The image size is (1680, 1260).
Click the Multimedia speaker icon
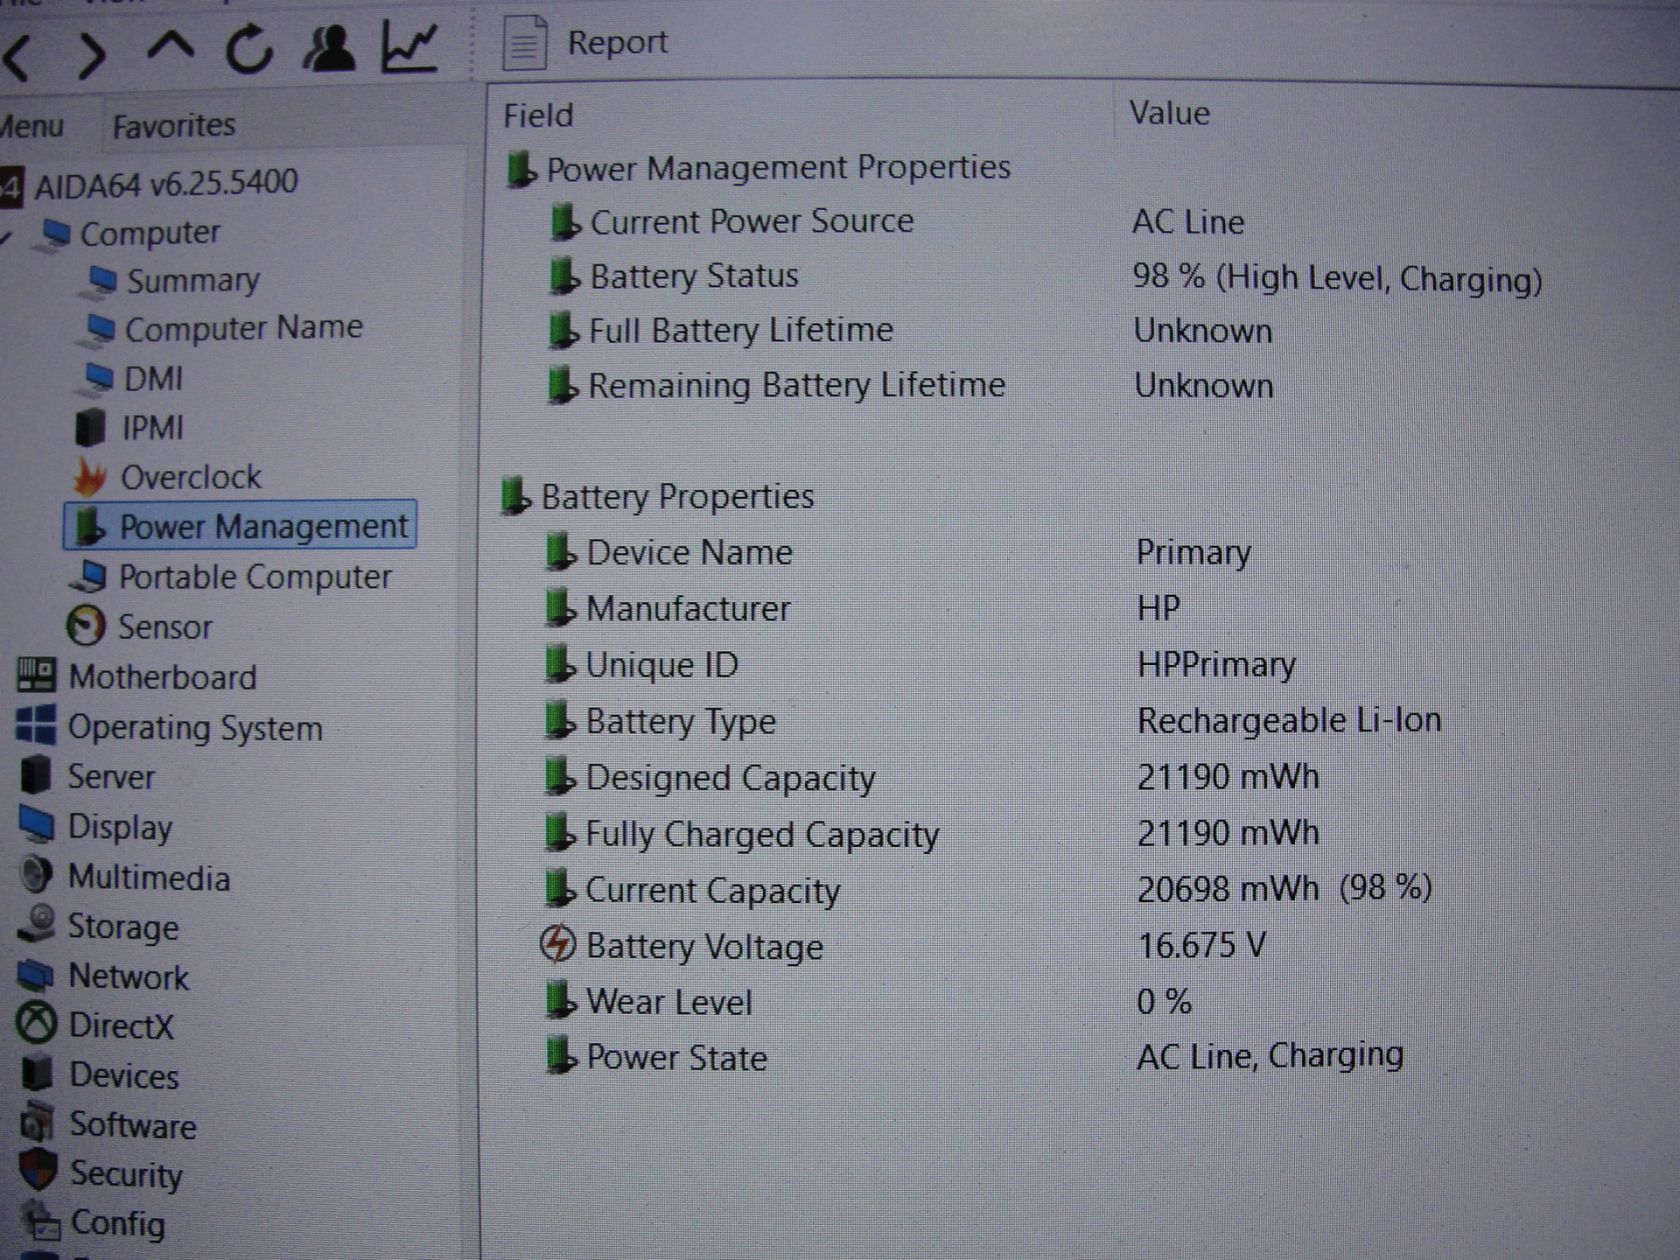point(37,874)
